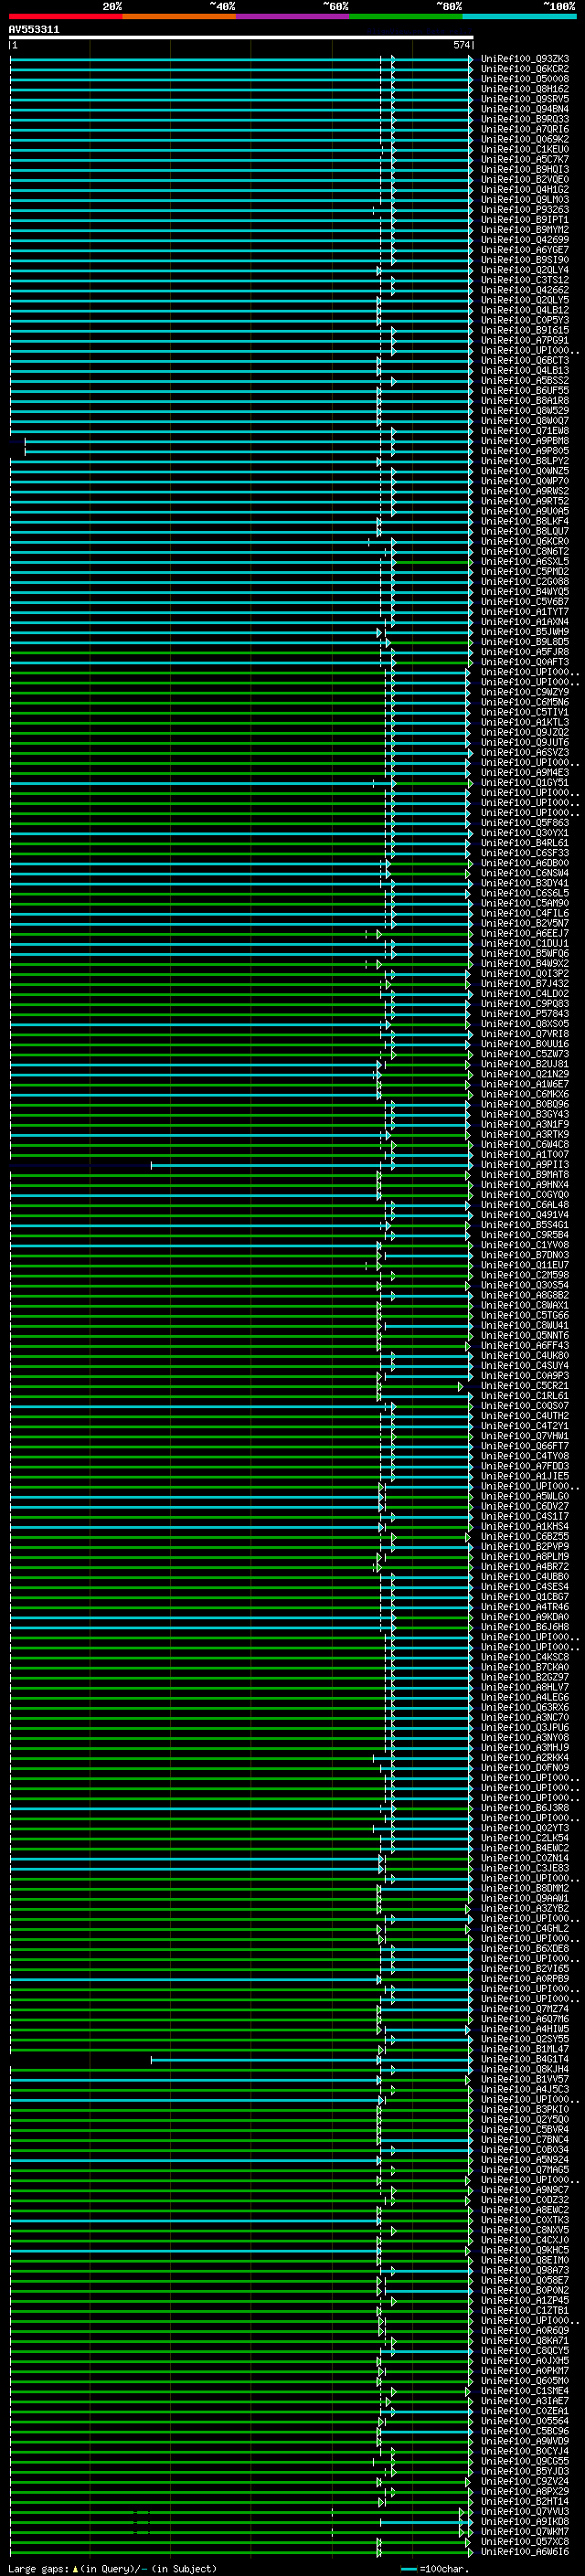Image resolution: width=585 pixels, height=2576 pixels.
Task: Select hit label UniRef100_B0P0N2
Action: tap(525, 2290)
